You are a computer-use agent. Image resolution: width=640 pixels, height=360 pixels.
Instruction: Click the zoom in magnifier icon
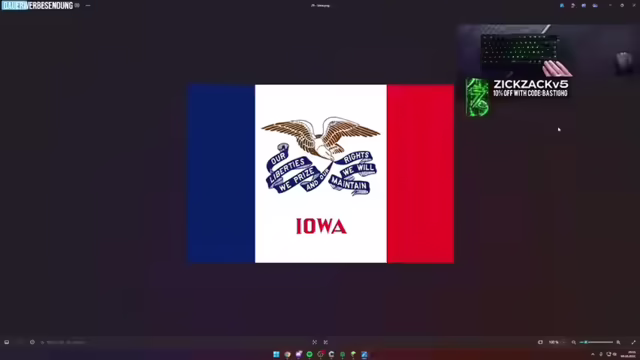point(618,342)
